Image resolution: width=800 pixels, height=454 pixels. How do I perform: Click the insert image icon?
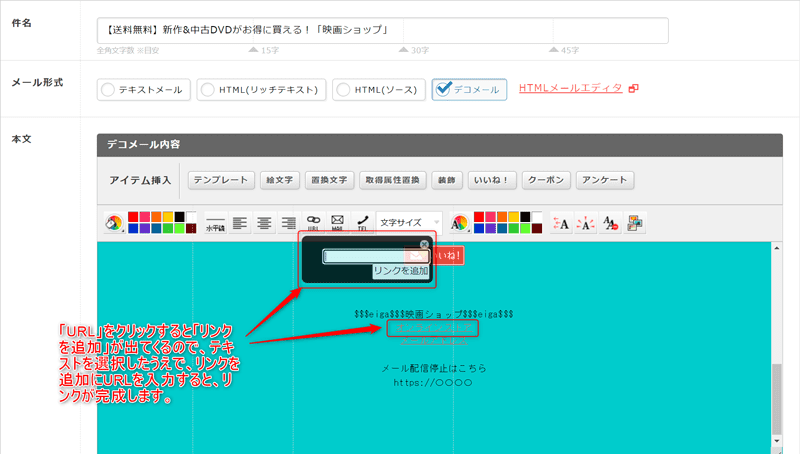point(635,222)
